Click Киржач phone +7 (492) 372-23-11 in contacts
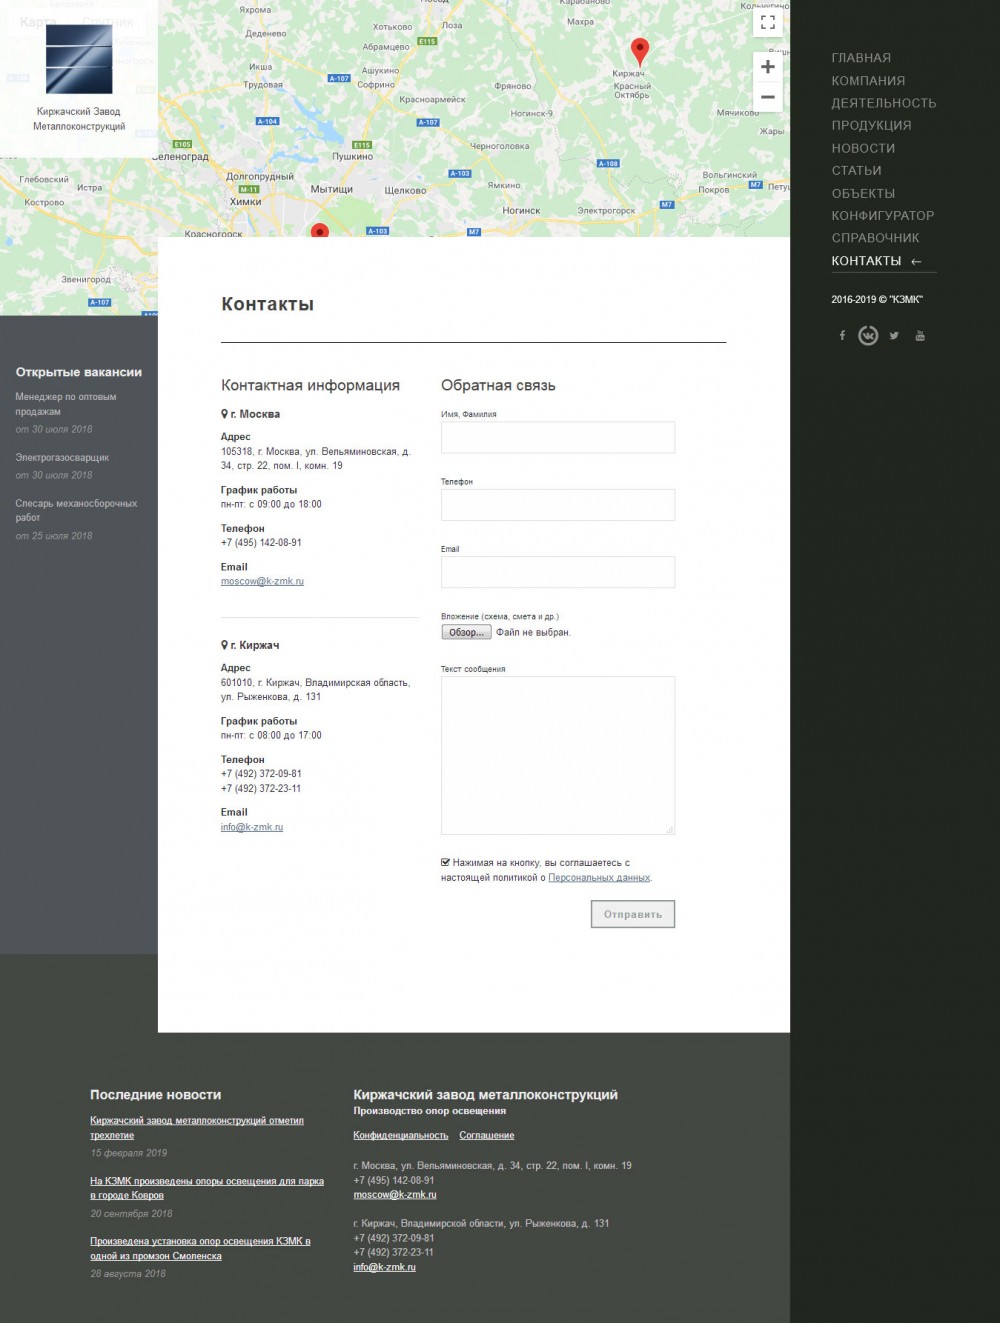1000x1323 pixels. (261, 789)
